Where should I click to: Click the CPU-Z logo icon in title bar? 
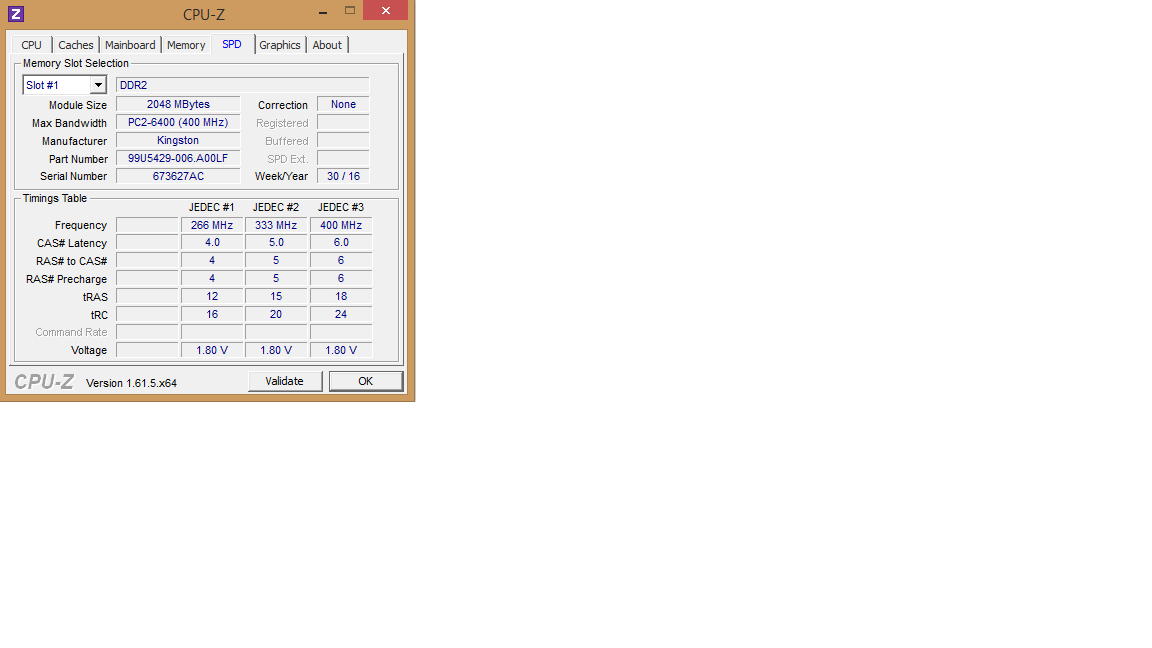[15, 14]
